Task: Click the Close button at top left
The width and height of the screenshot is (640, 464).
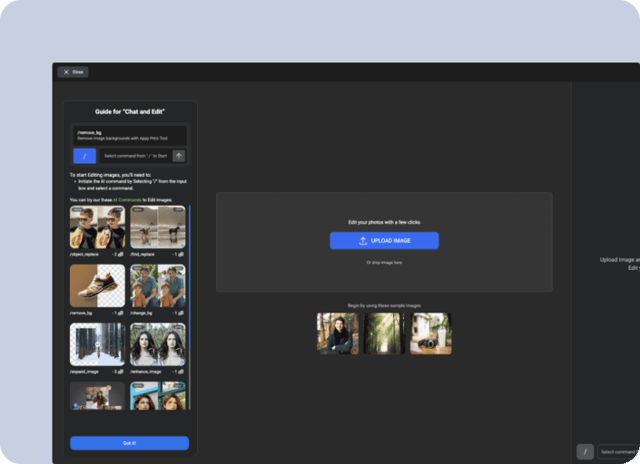Action: tap(73, 72)
